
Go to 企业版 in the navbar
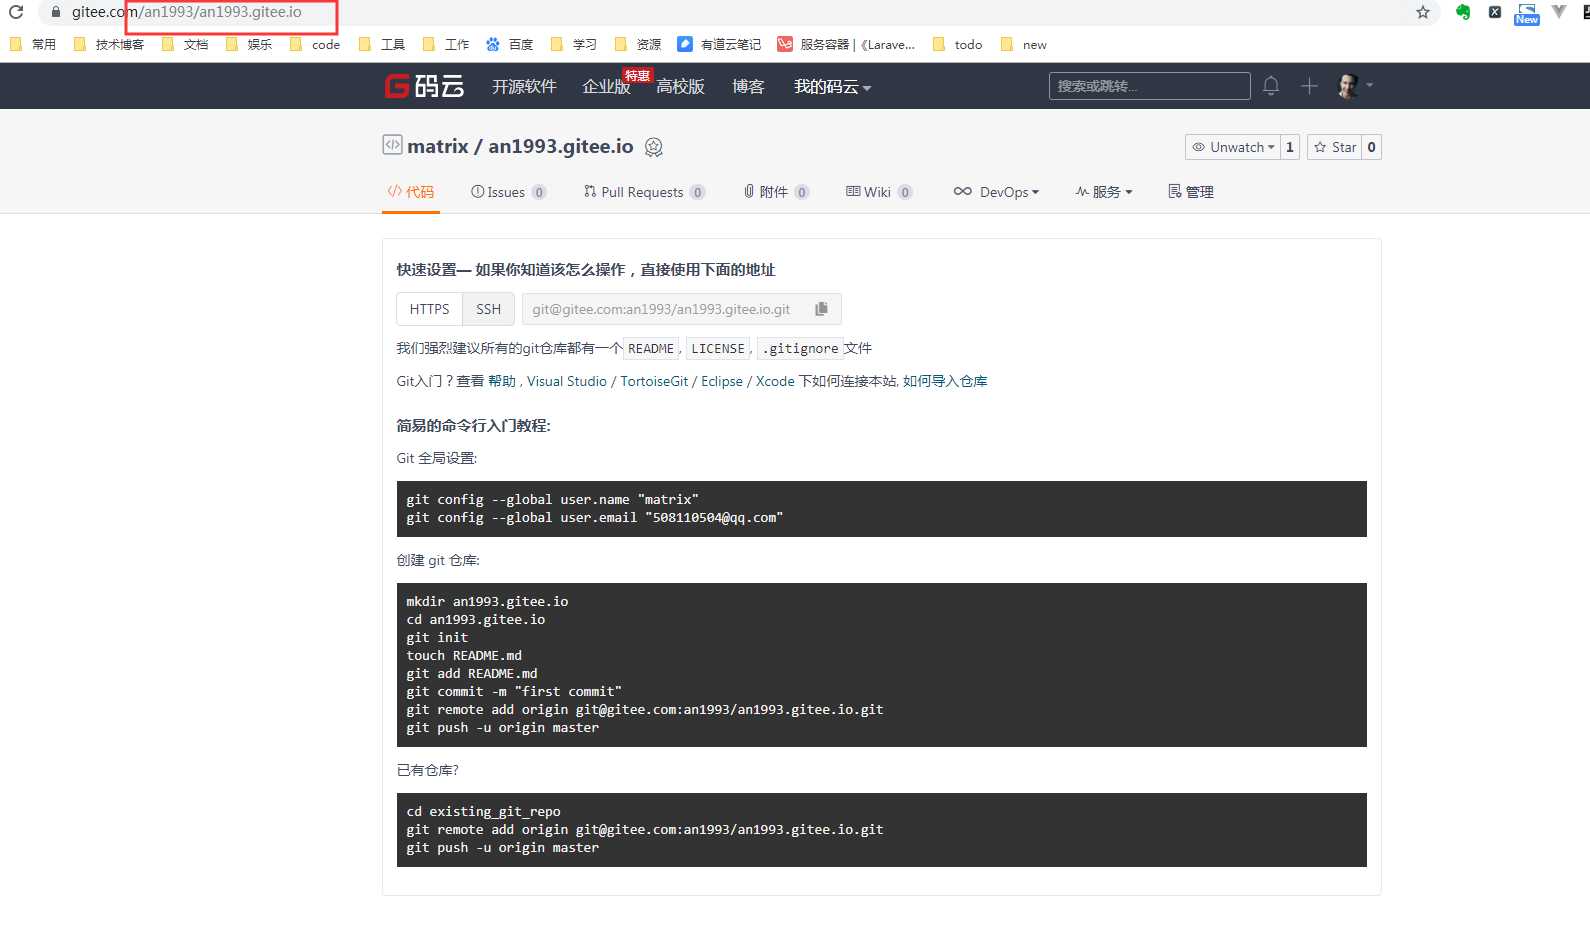tap(606, 87)
